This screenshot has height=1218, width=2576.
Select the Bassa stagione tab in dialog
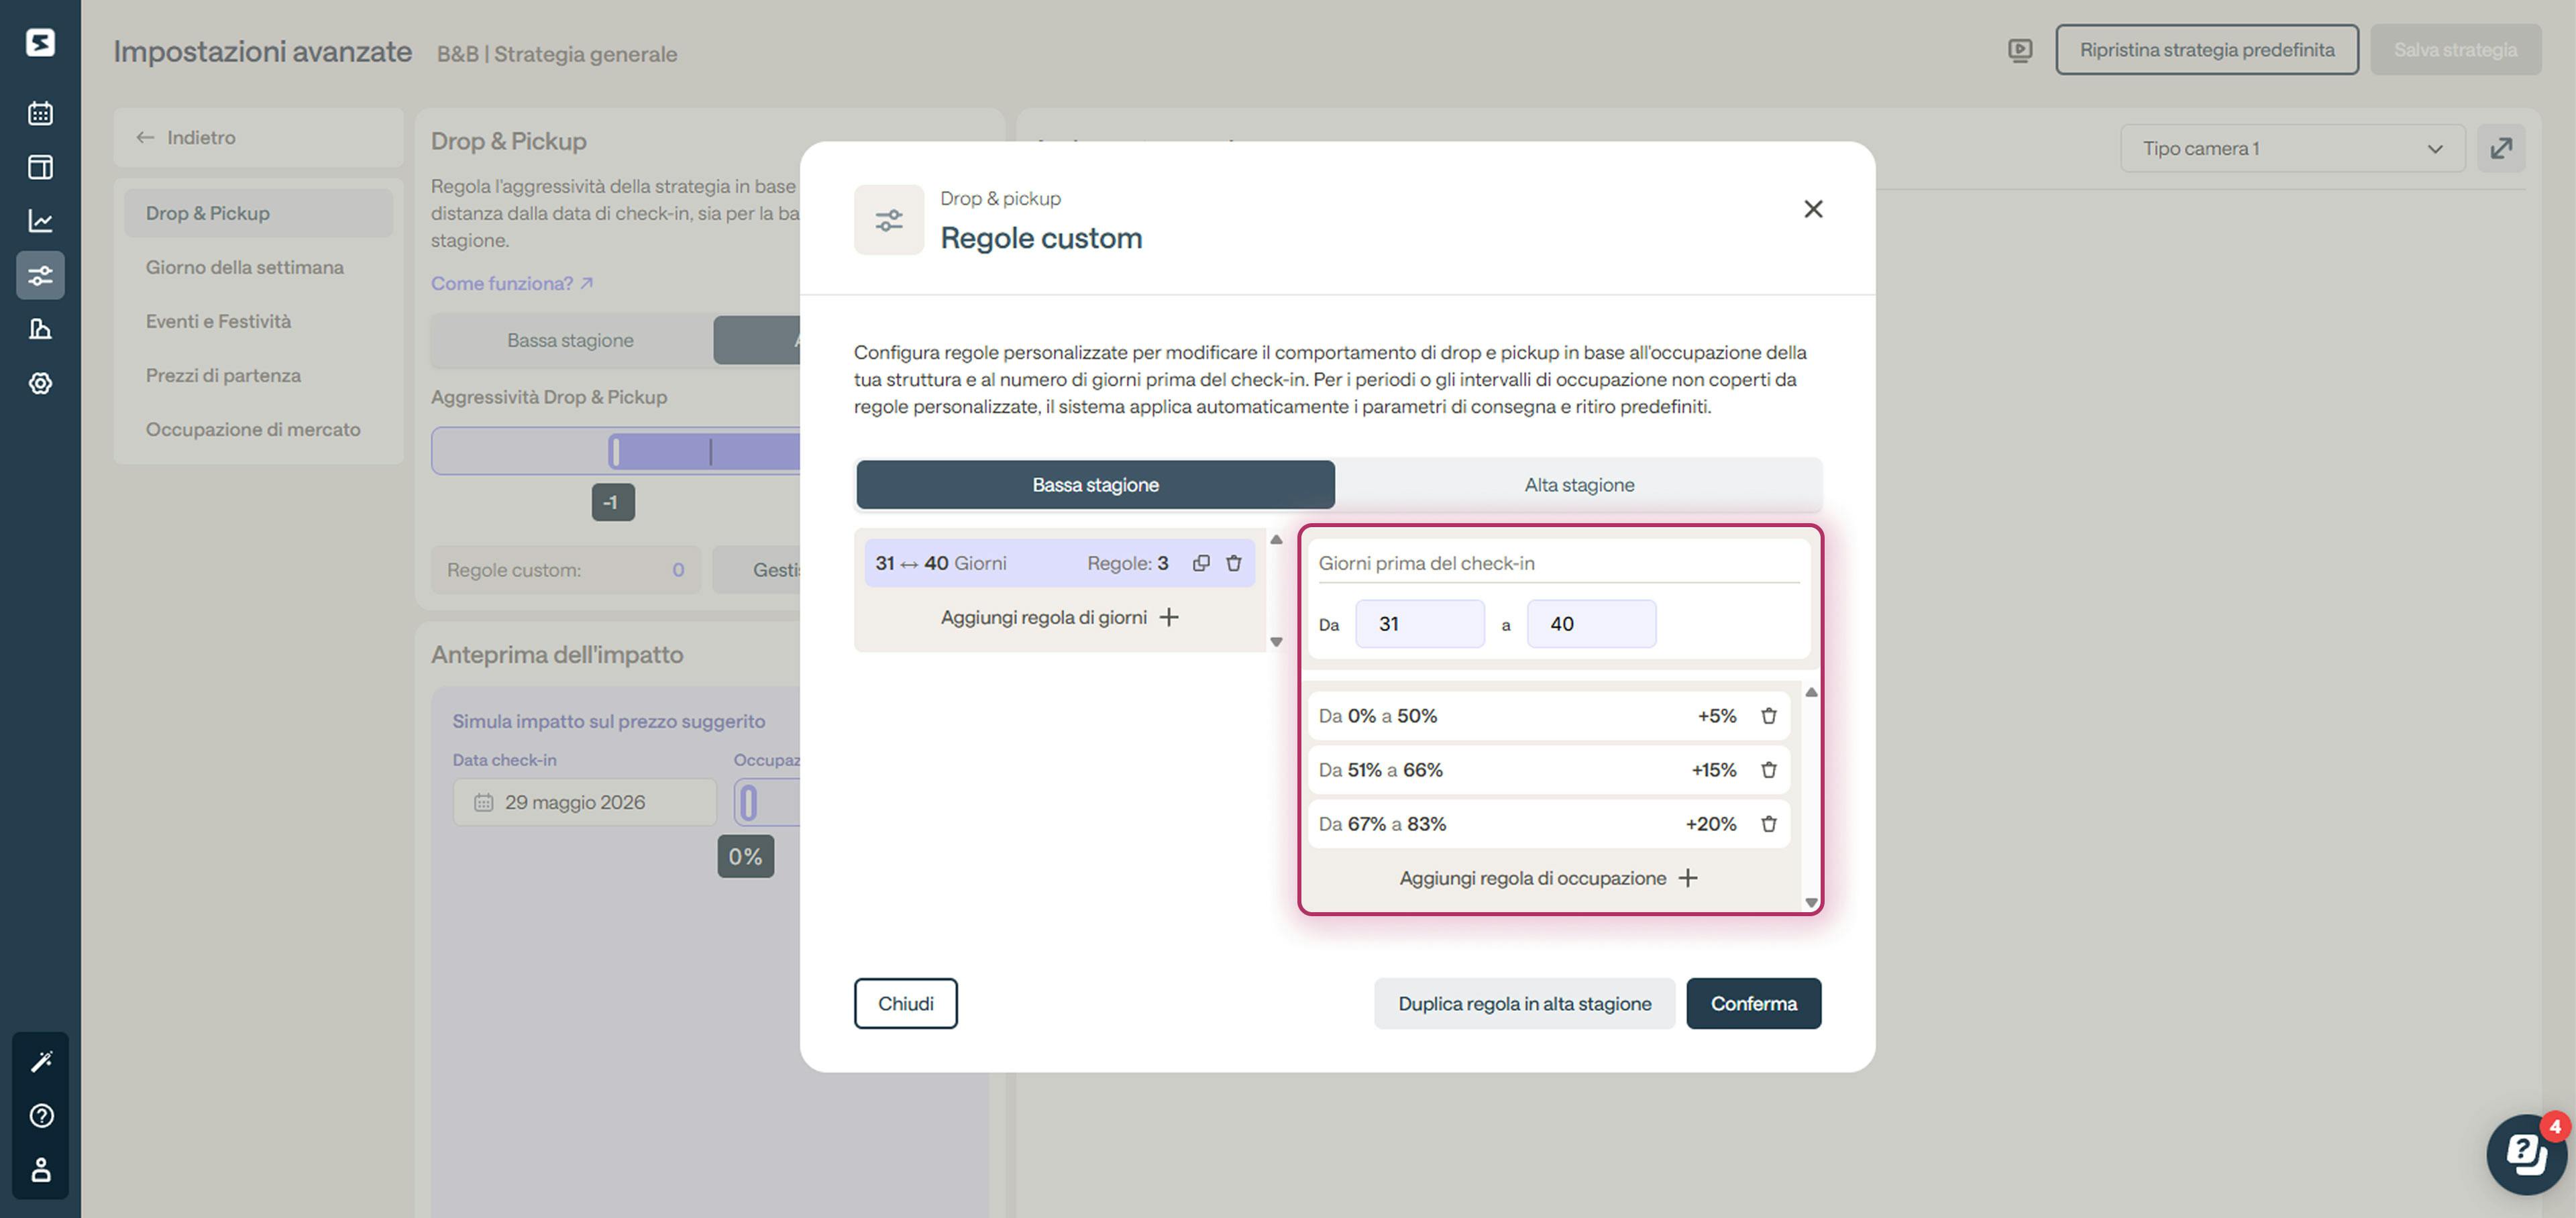(x=1095, y=485)
